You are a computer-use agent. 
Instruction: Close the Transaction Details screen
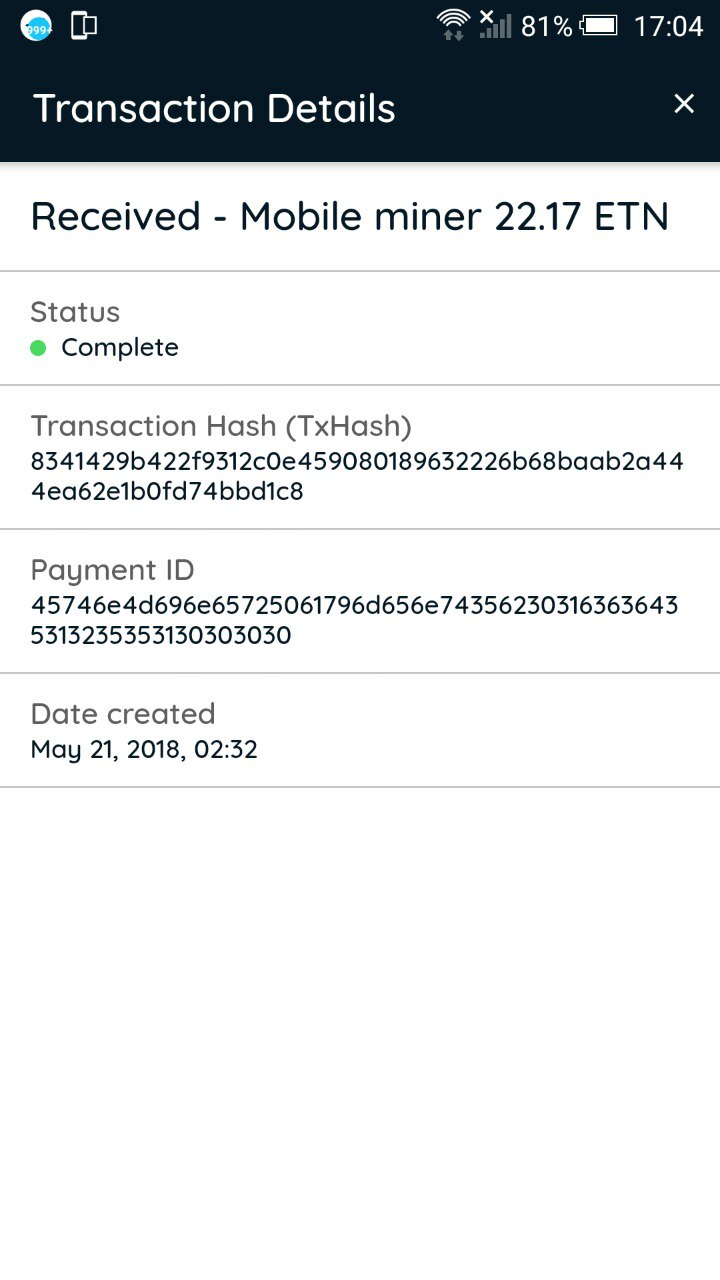coord(684,104)
